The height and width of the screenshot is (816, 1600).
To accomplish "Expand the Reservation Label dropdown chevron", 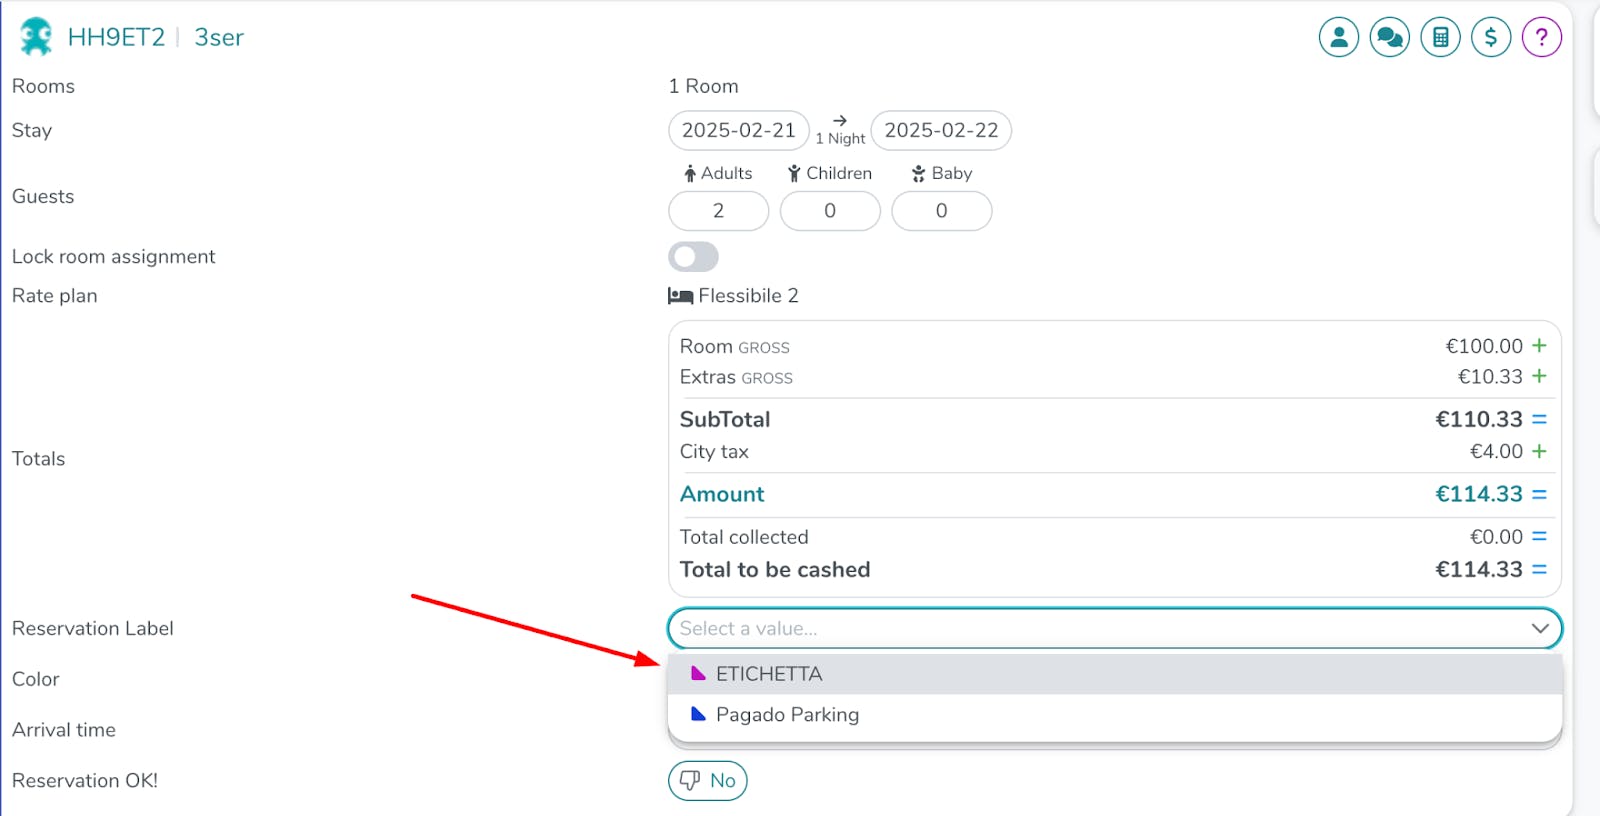I will [1540, 629].
